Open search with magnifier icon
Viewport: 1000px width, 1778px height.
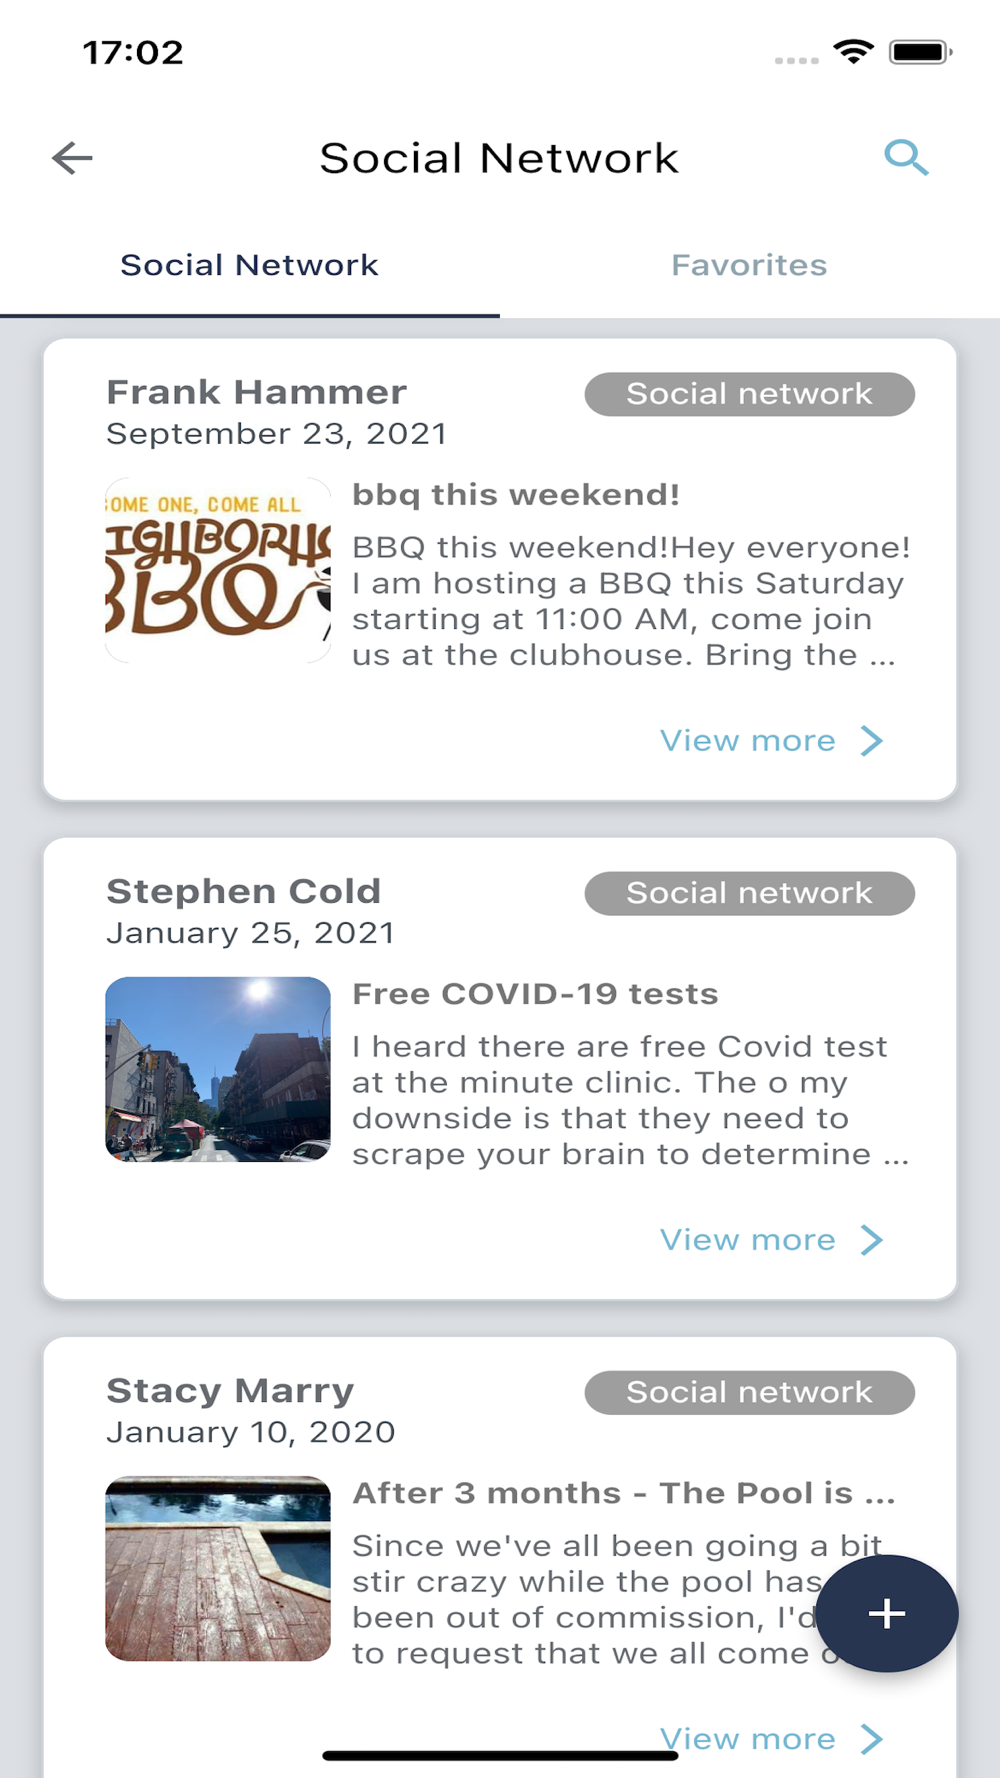[906, 158]
